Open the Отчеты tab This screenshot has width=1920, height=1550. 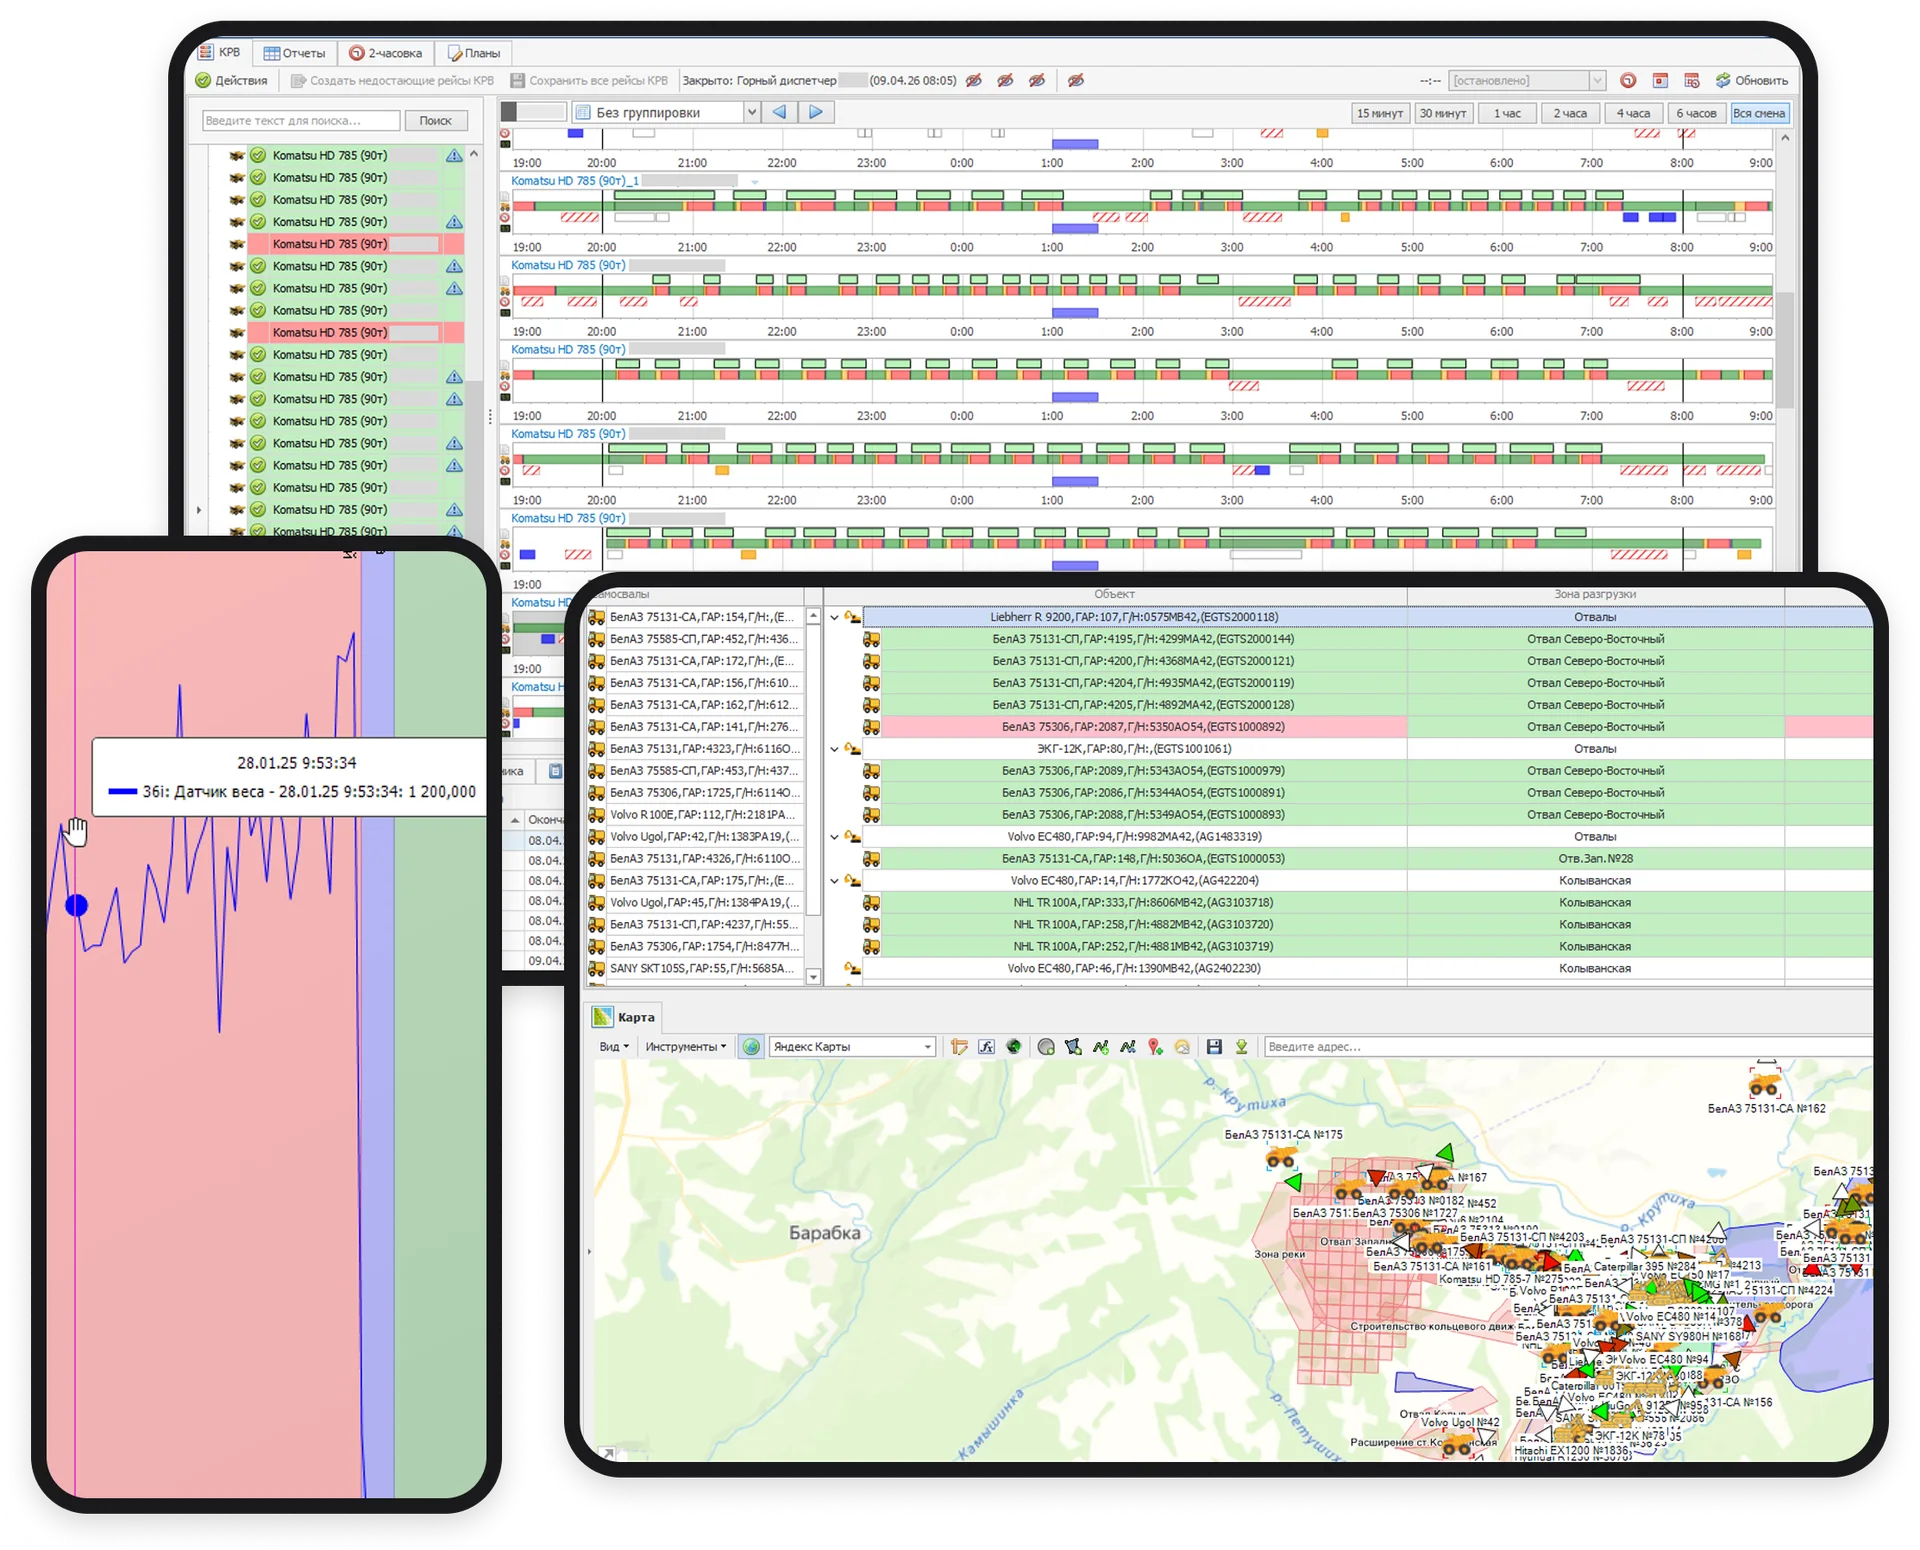295,53
